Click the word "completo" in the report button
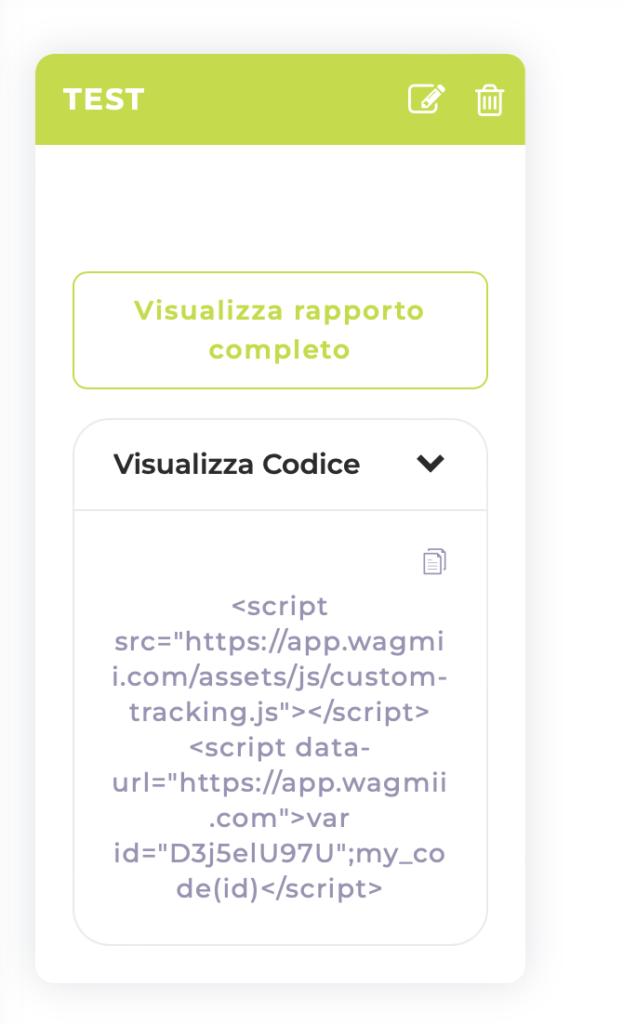Viewport: 623px width, 1024px height. click(280, 350)
